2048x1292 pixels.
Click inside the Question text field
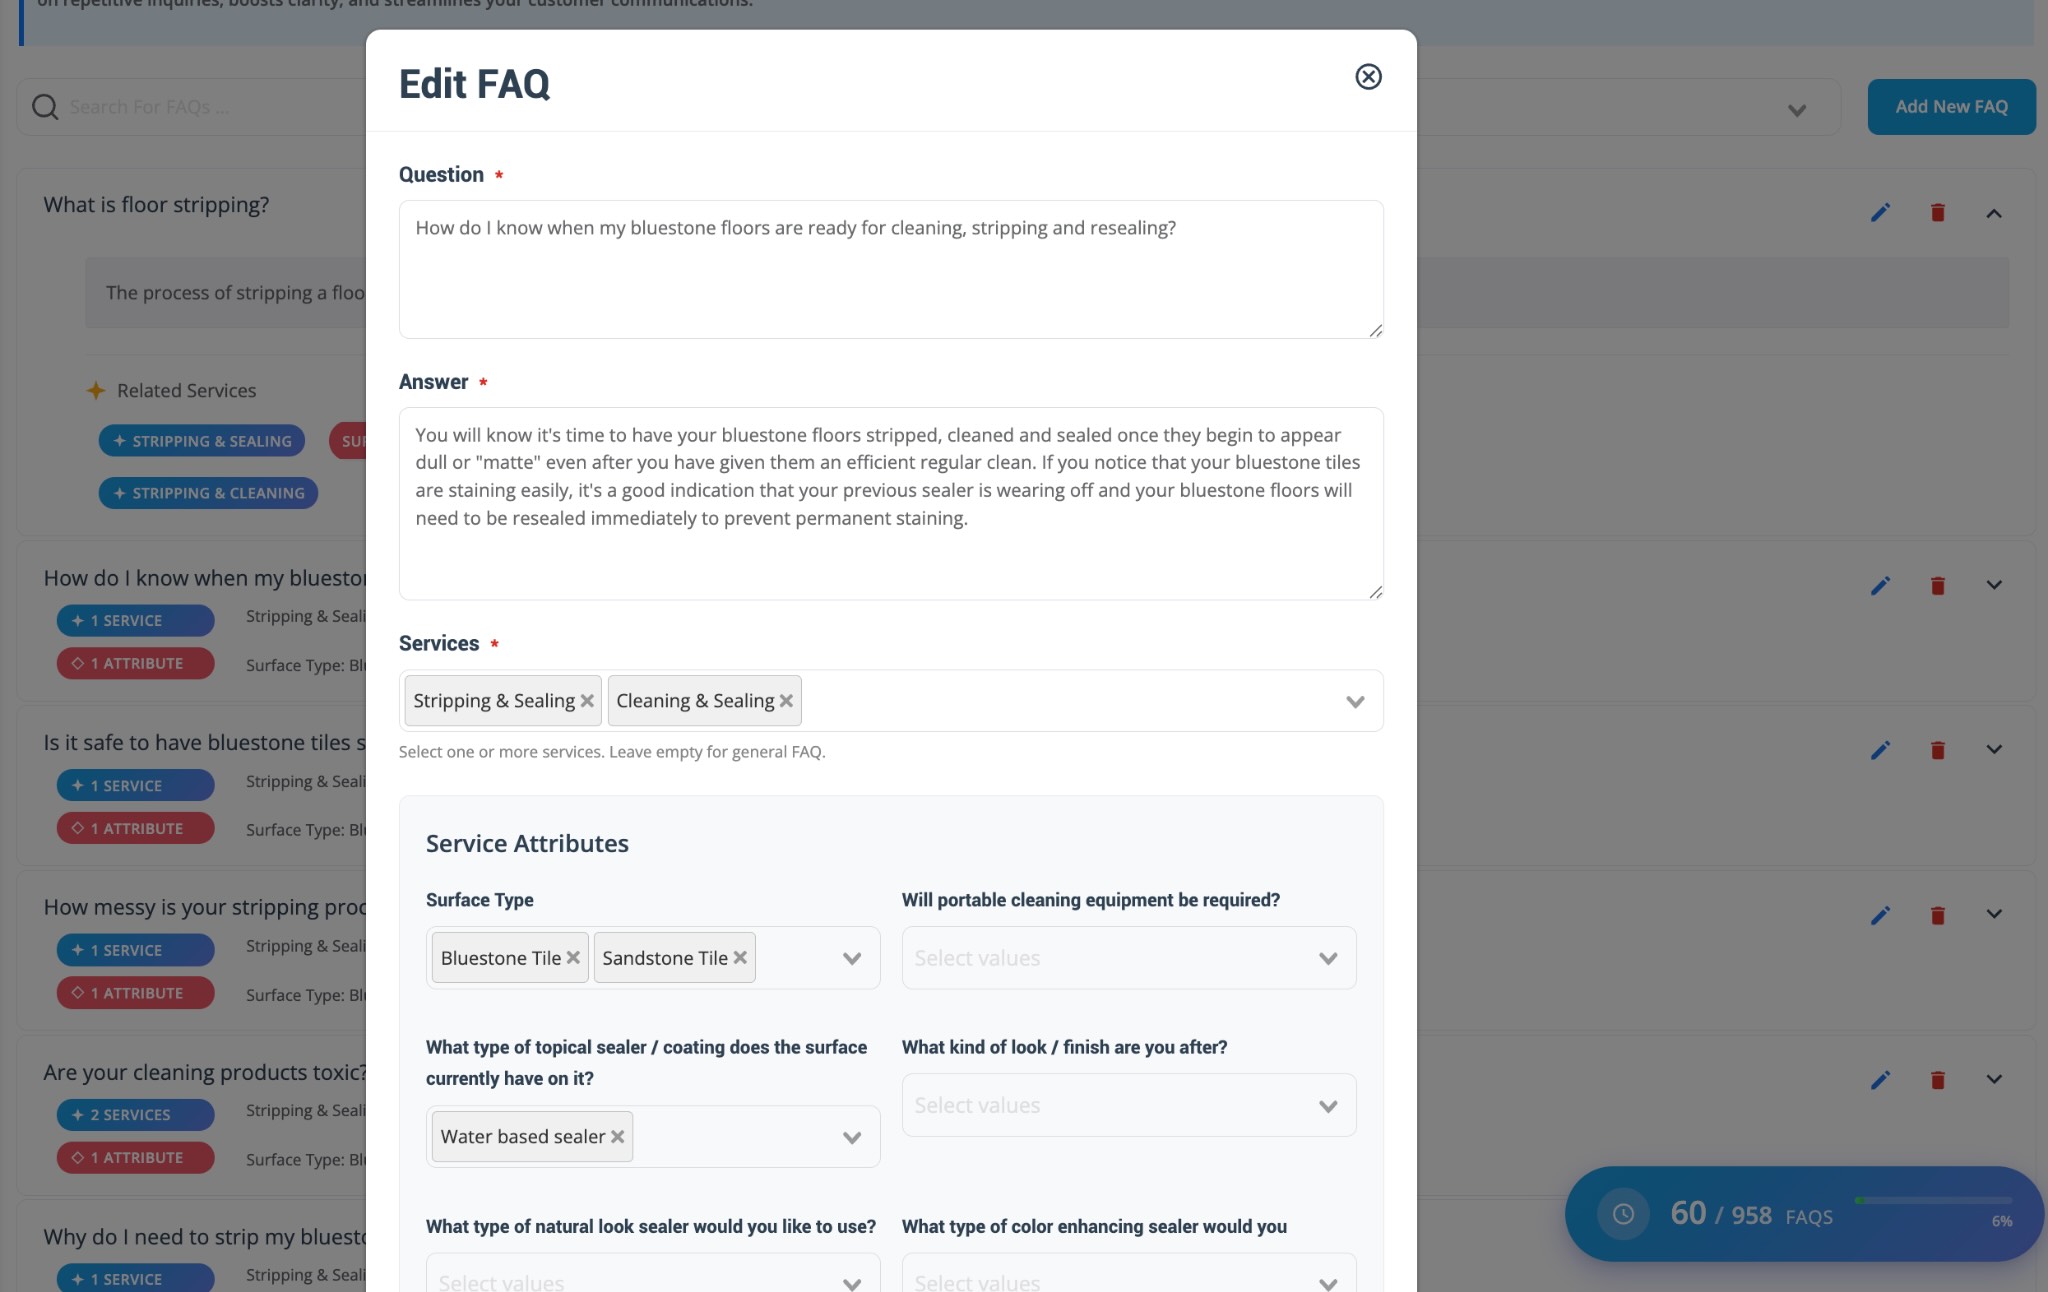[890, 268]
